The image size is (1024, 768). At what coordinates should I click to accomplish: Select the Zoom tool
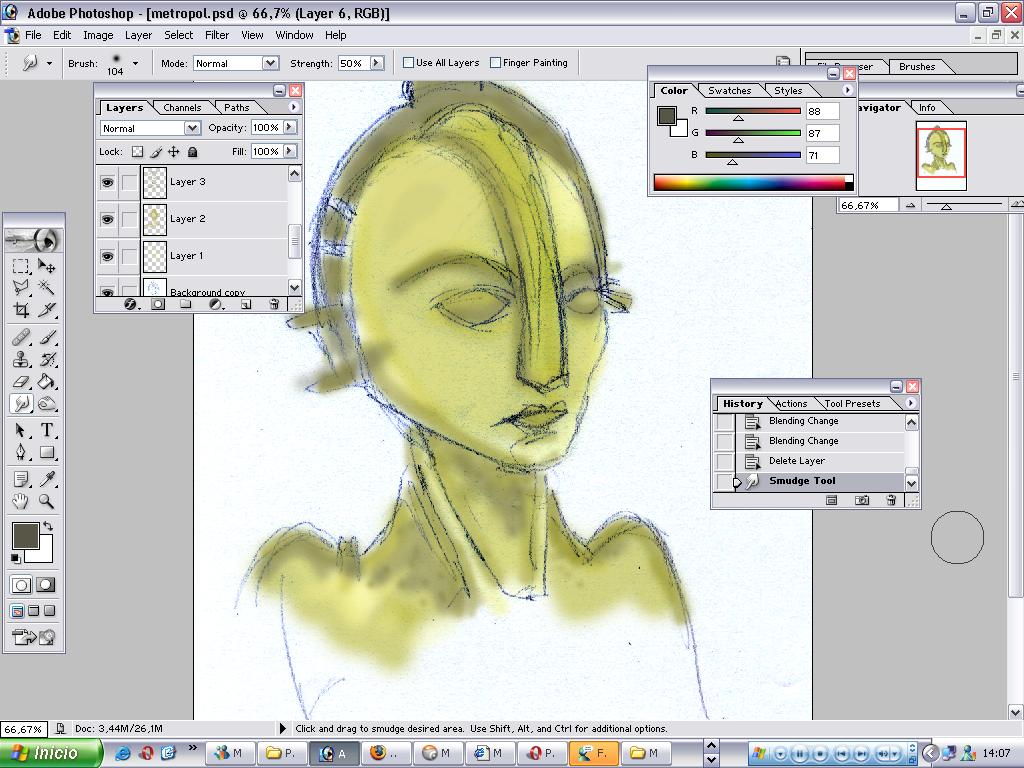pyautogui.click(x=46, y=502)
